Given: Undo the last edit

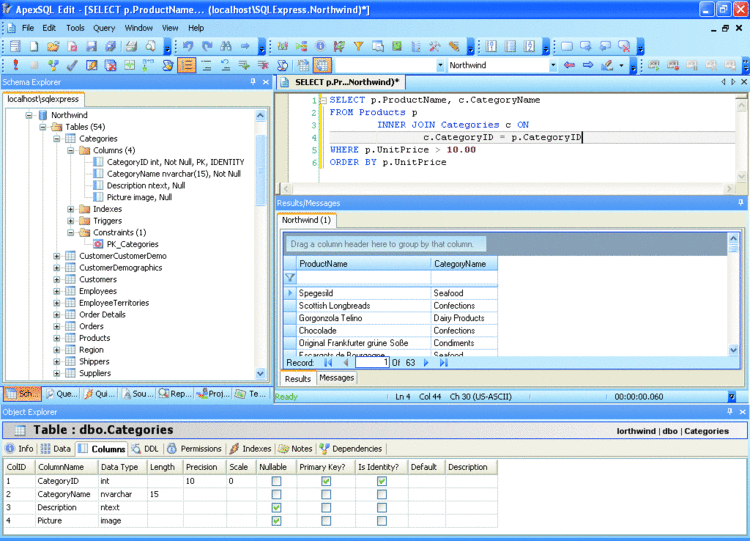Looking at the screenshot, I should [188, 46].
